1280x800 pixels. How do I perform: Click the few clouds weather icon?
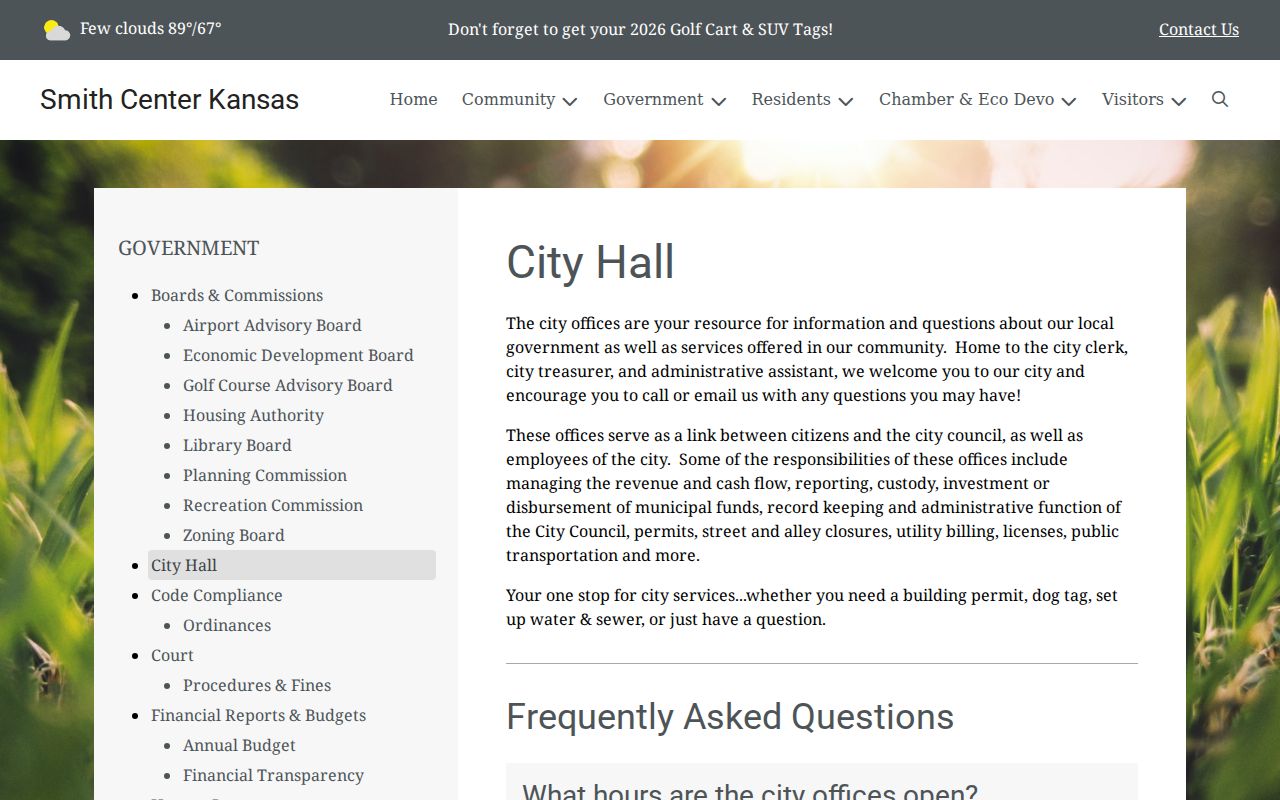[x=56, y=30]
